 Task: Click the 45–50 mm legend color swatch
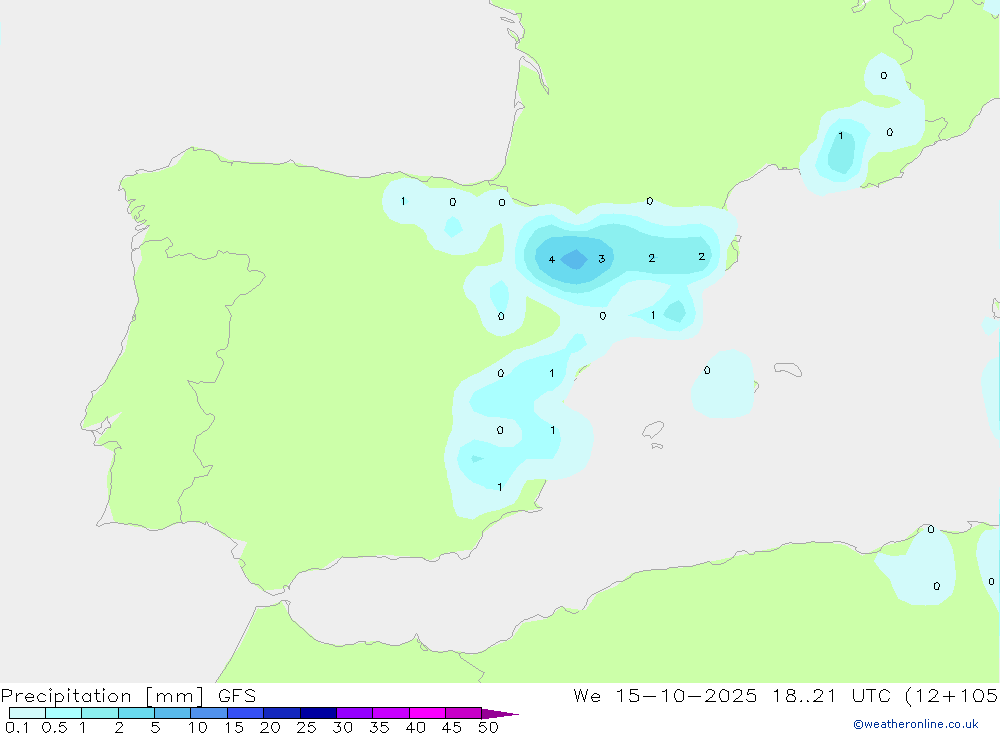coord(463,713)
